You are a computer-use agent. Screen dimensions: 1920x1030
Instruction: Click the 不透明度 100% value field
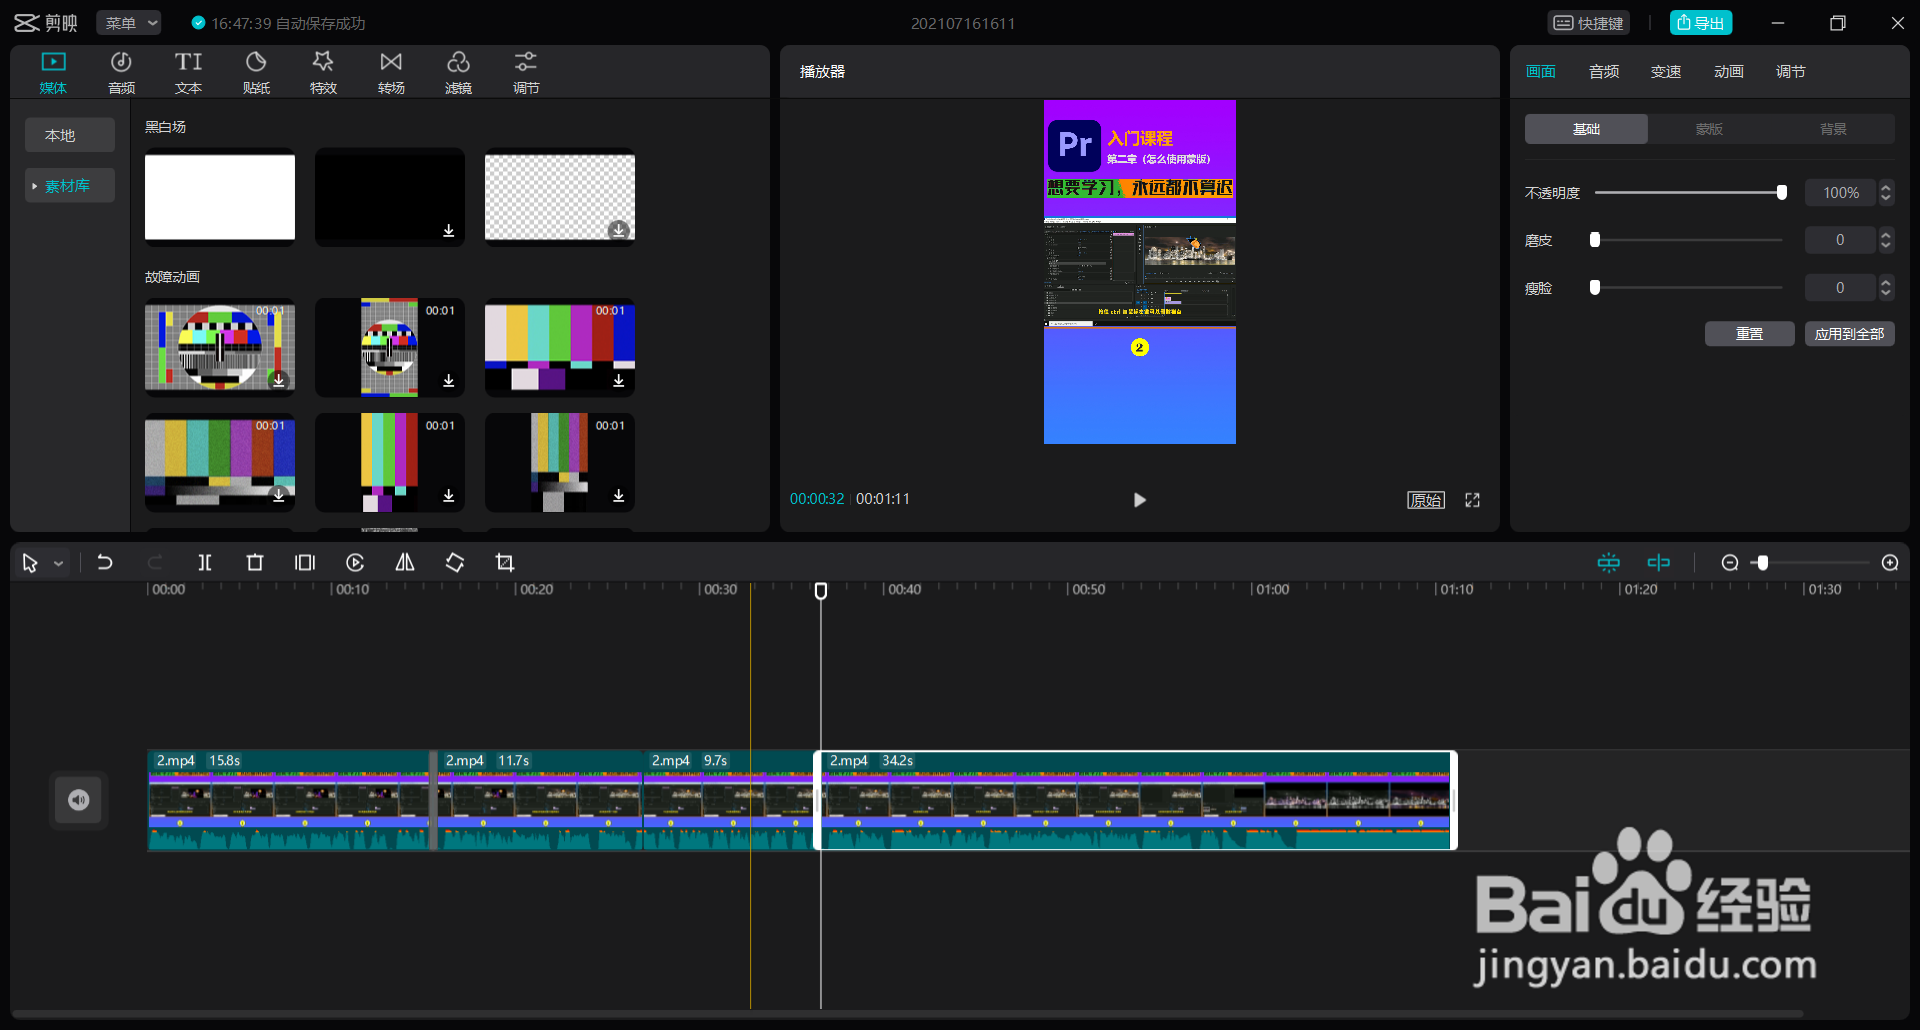pos(1841,193)
